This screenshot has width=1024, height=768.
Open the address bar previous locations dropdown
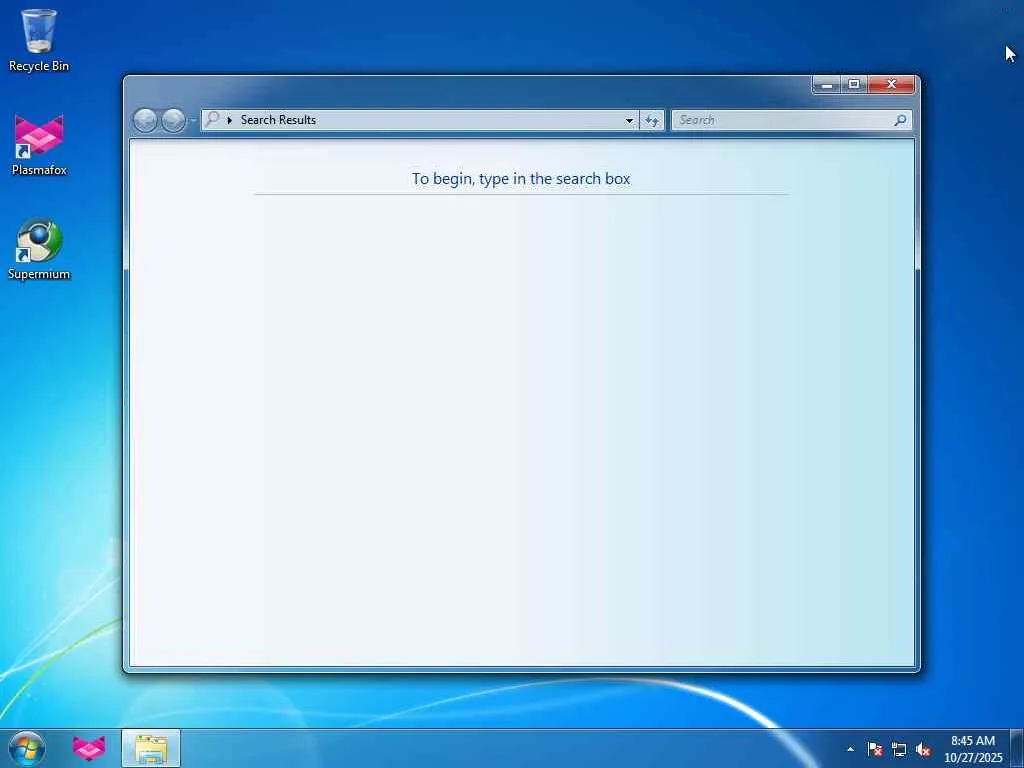point(629,120)
